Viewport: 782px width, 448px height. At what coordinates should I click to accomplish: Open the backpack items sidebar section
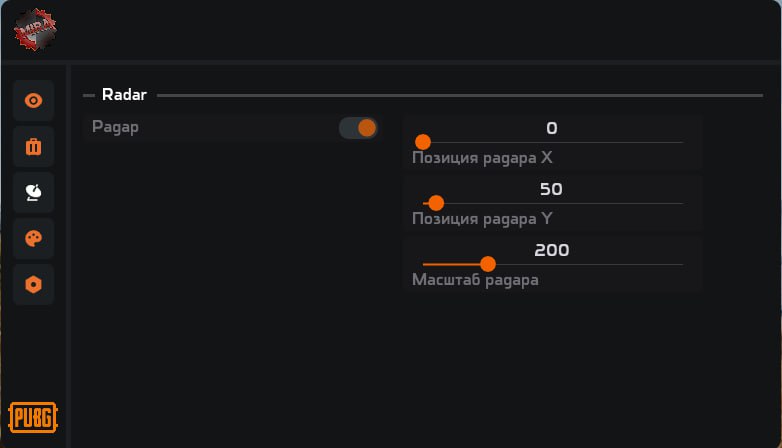pos(33,147)
